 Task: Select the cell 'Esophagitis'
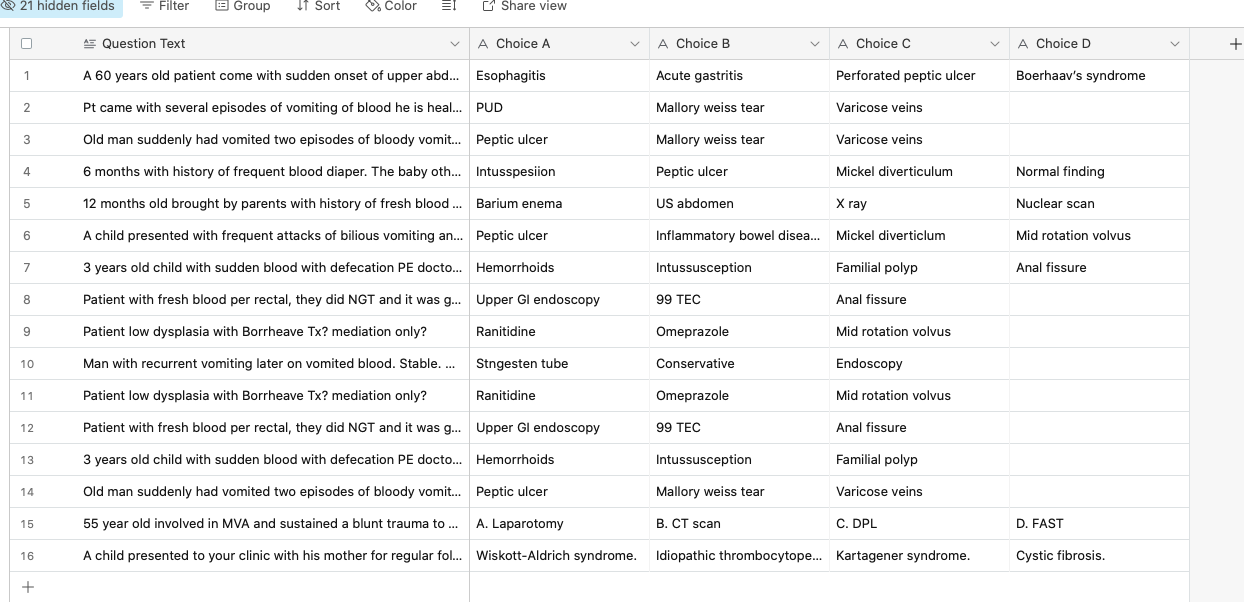[x=559, y=76]
